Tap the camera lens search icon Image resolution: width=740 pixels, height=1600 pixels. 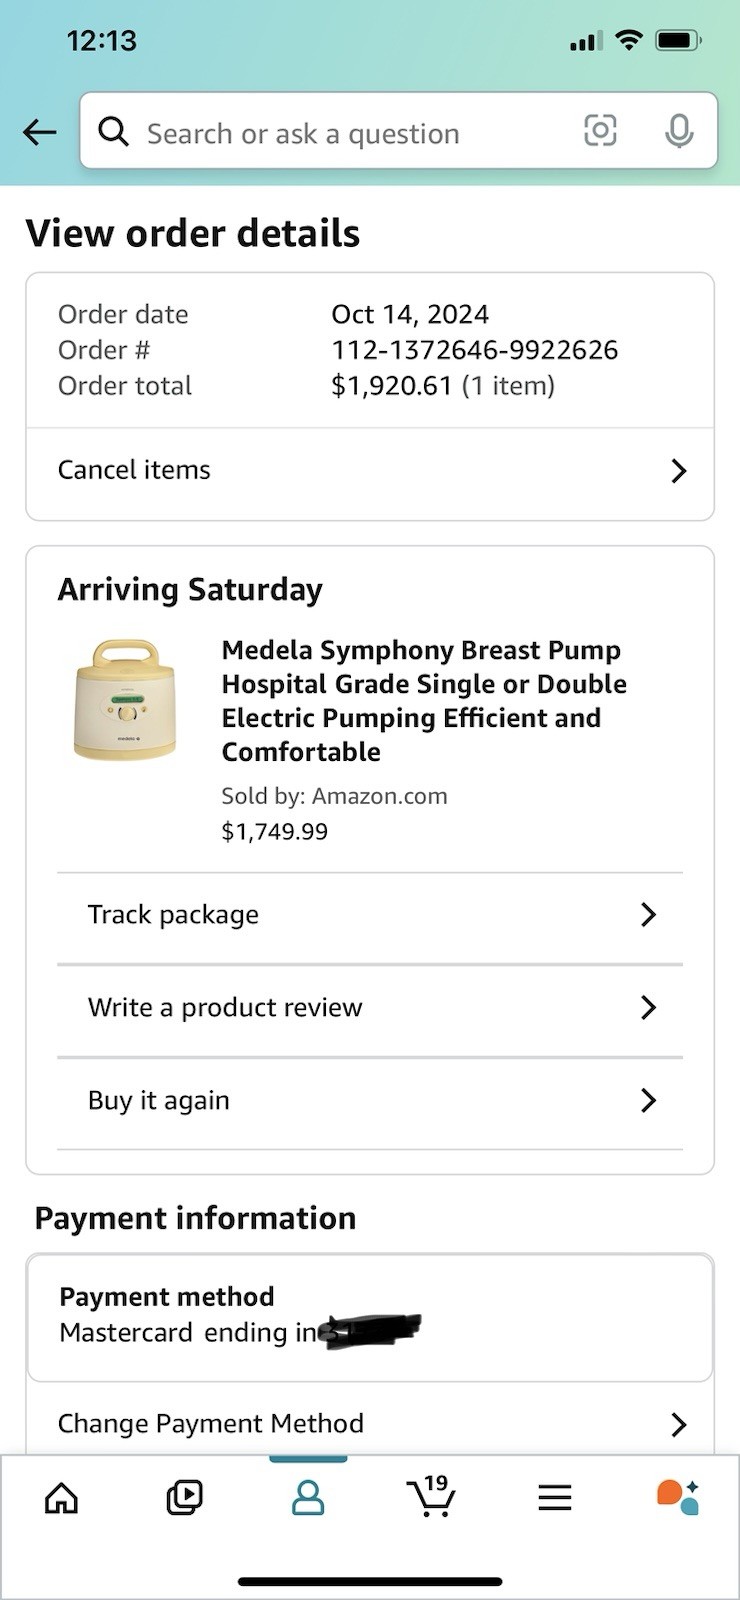[x=600, y=131]
